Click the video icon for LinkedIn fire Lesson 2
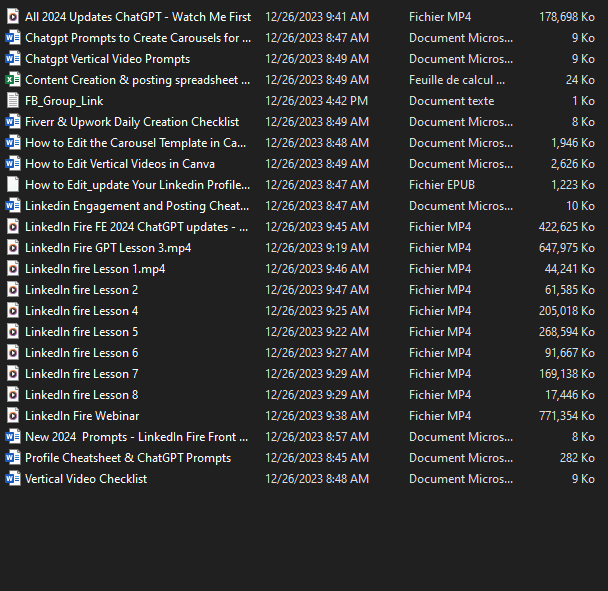The height and width of the screenshot is (591, 608). coord(13,290)
